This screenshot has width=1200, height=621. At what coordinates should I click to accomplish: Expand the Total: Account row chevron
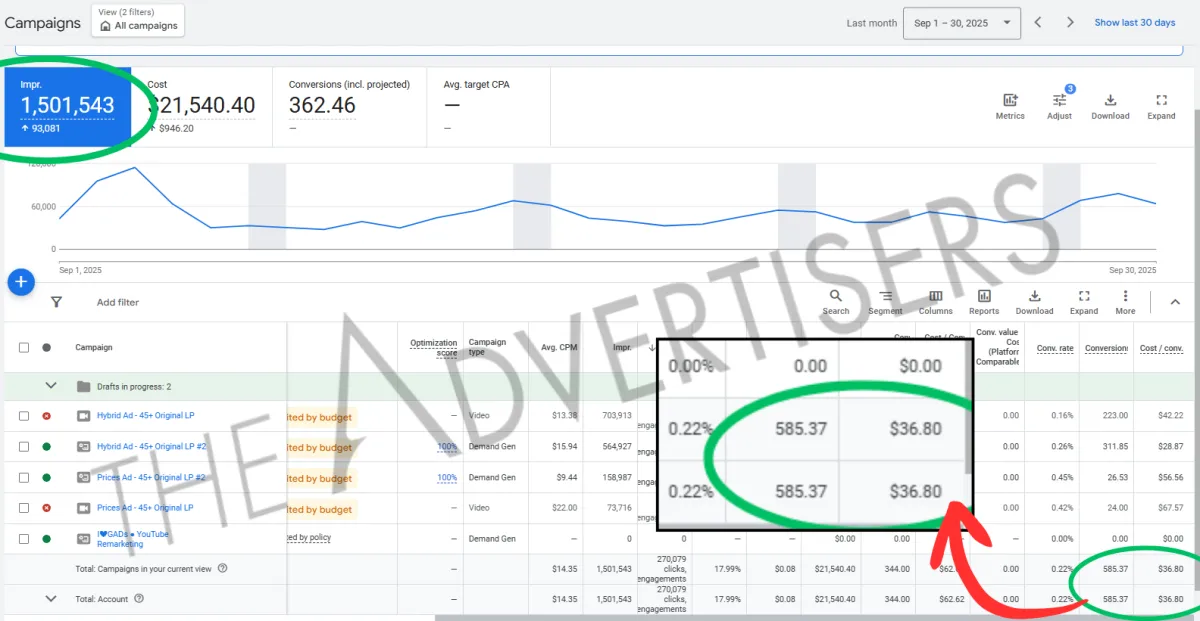51,599
